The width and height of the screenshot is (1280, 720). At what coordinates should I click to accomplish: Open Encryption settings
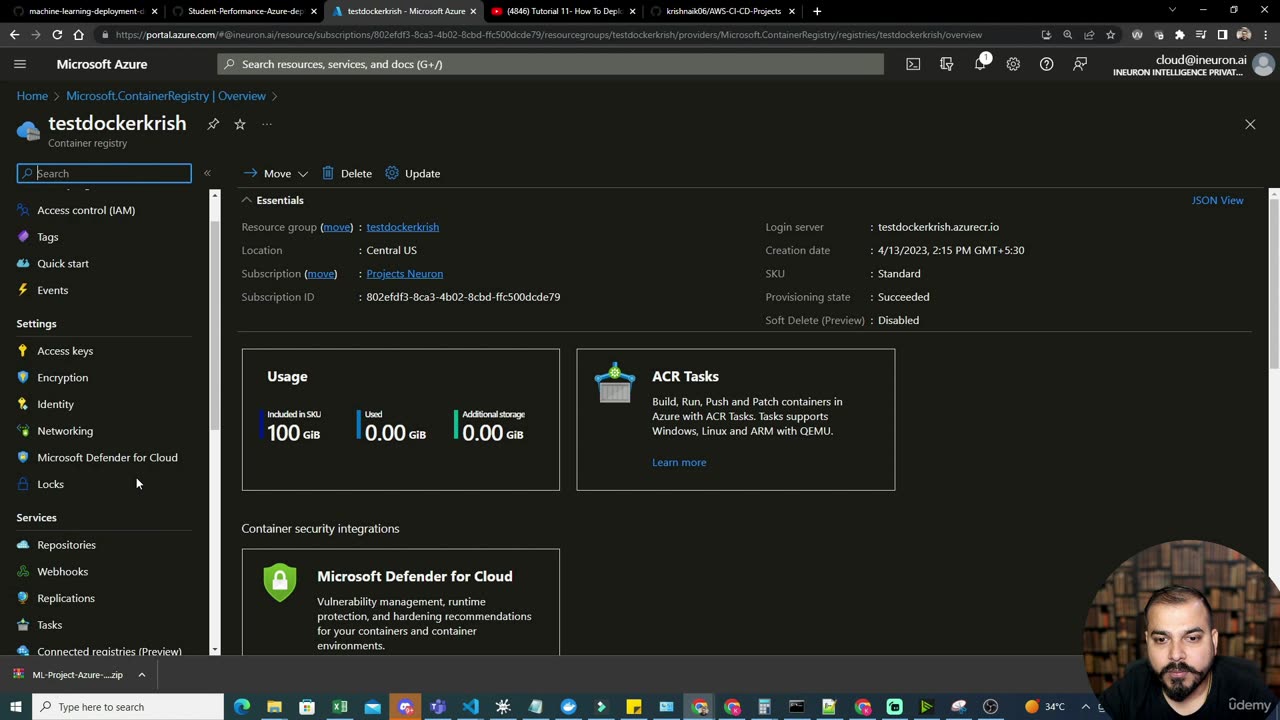click(62, 378)
